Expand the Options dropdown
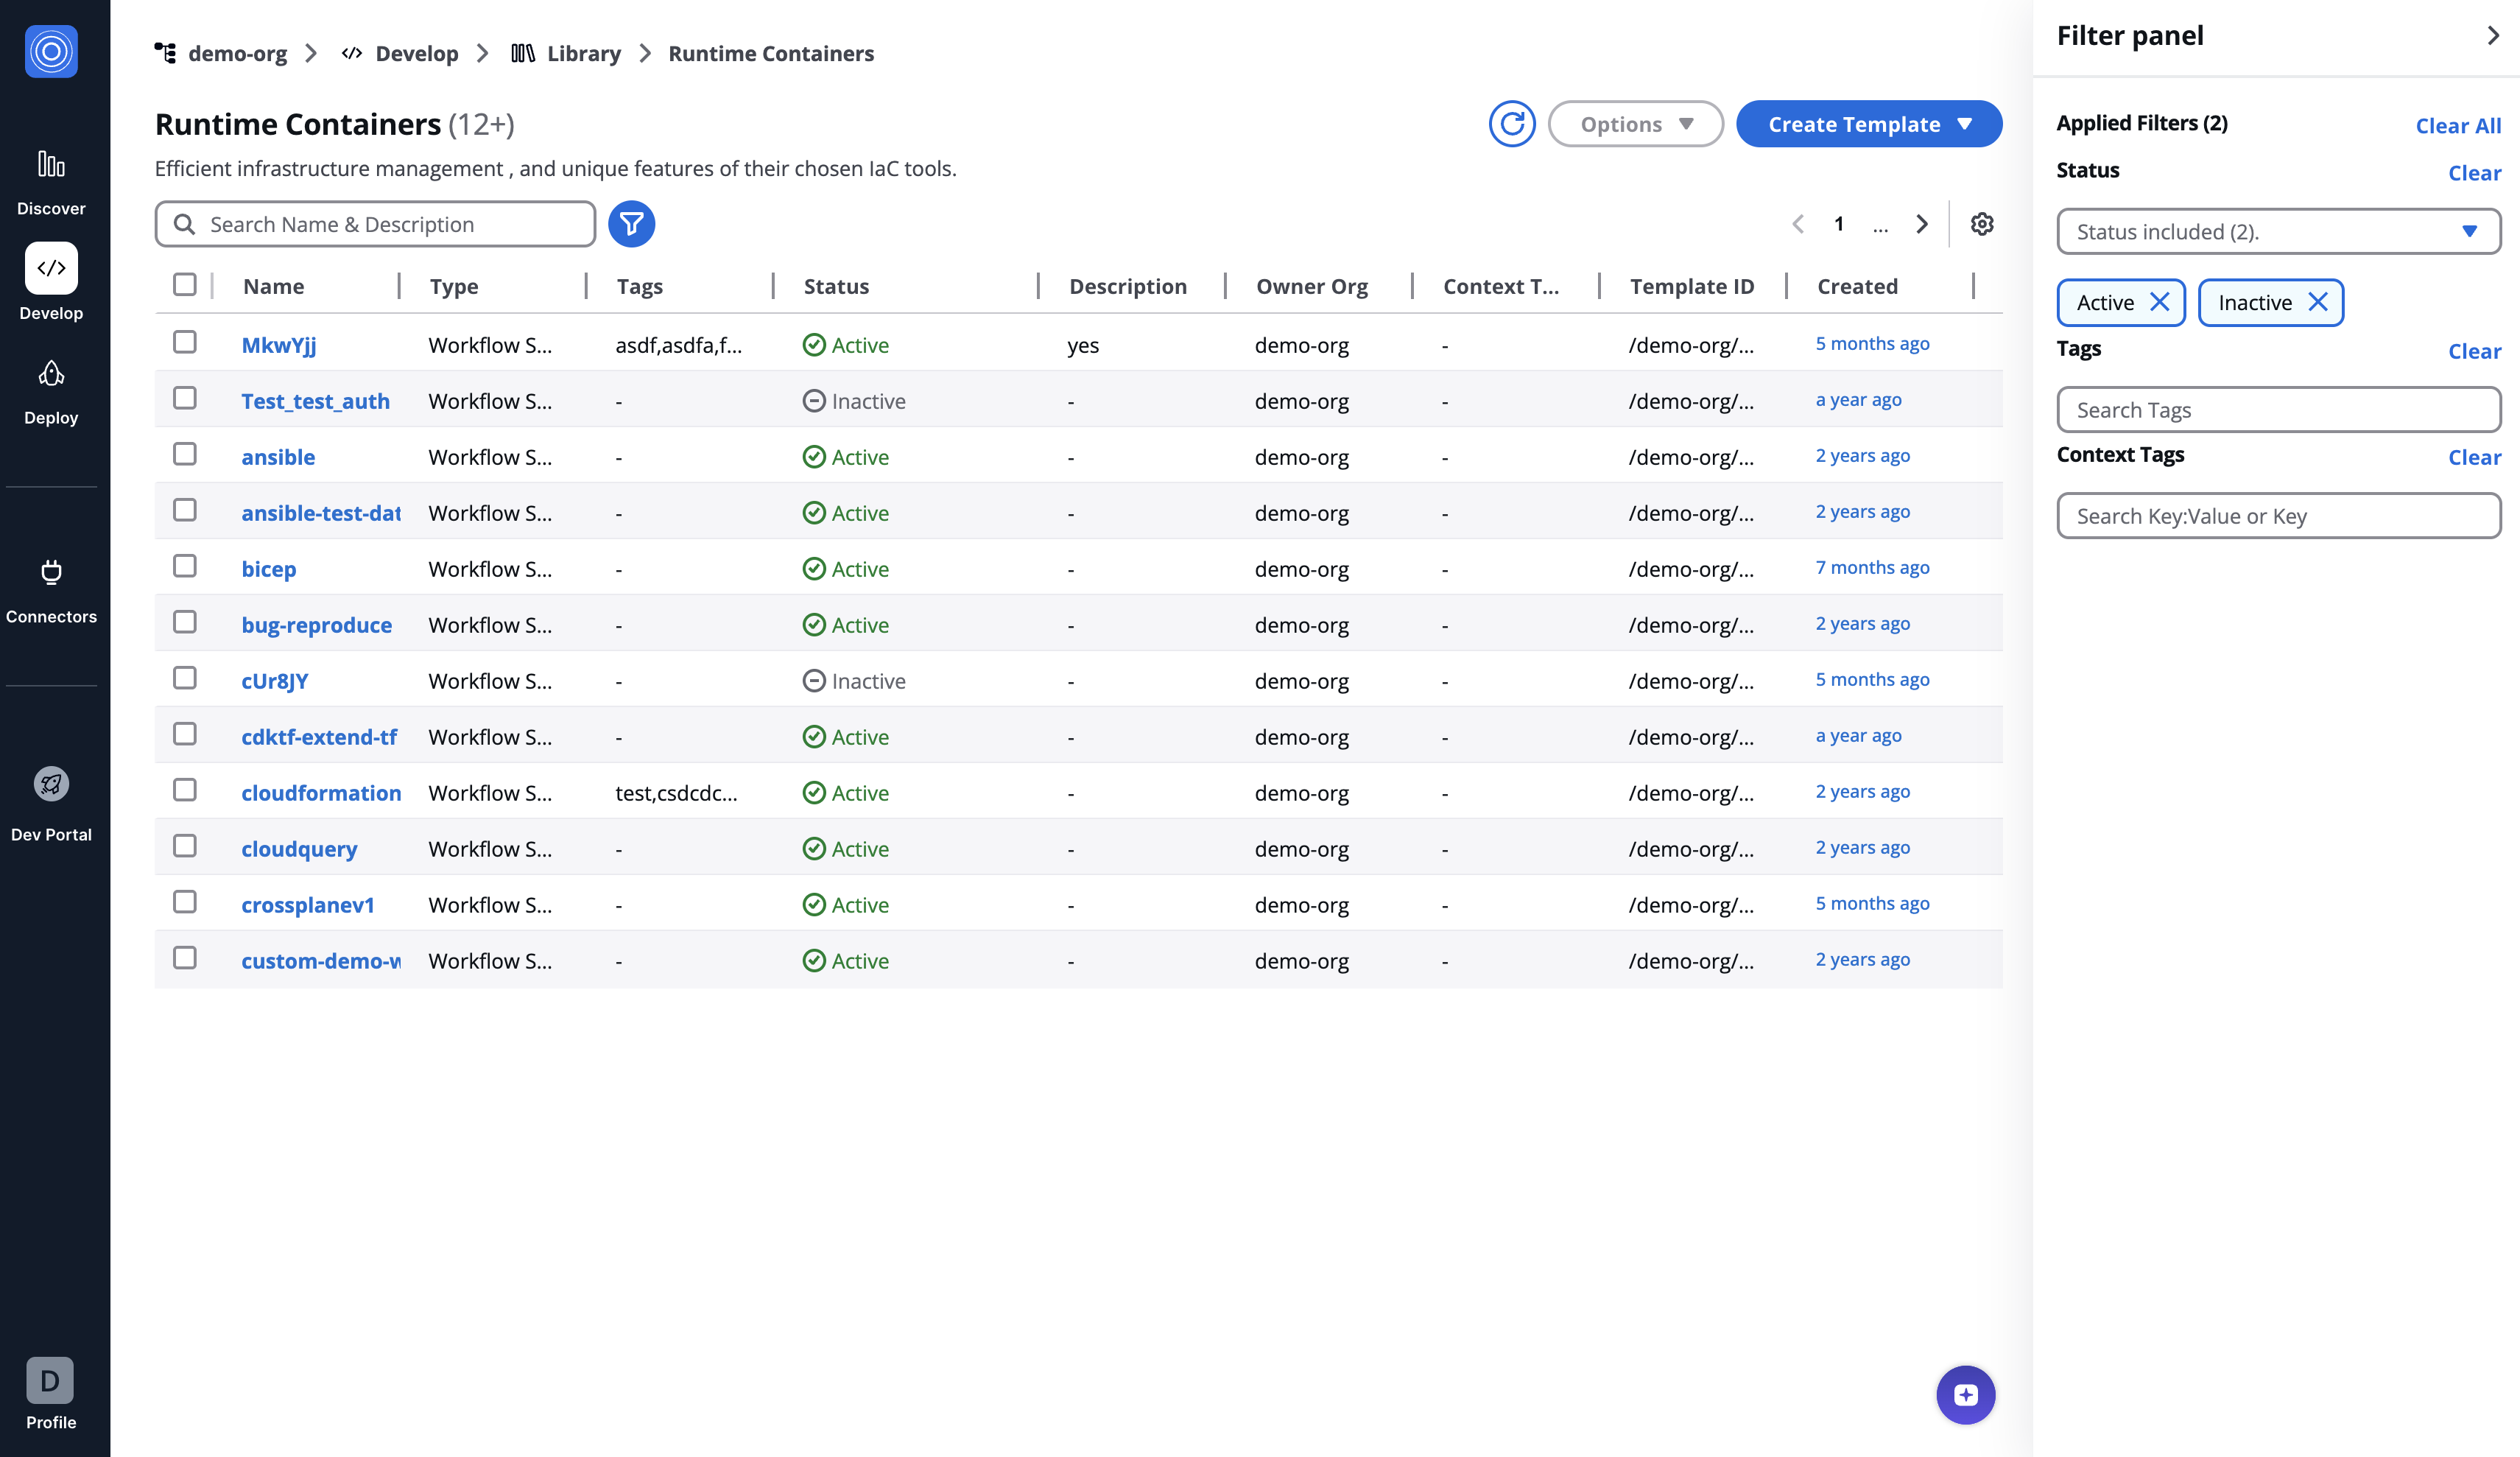Image resolution: width=2520 pixels, height=1457 pixels. (1635, 124)
